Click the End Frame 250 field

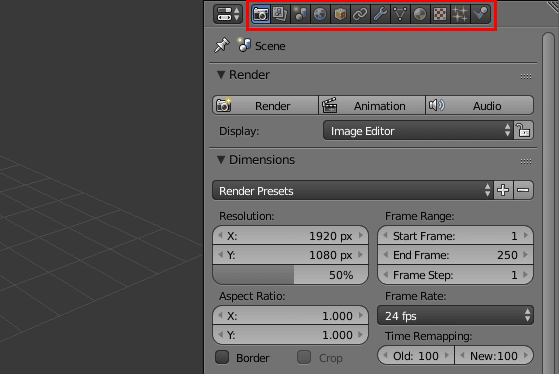[x=455, y=255]
